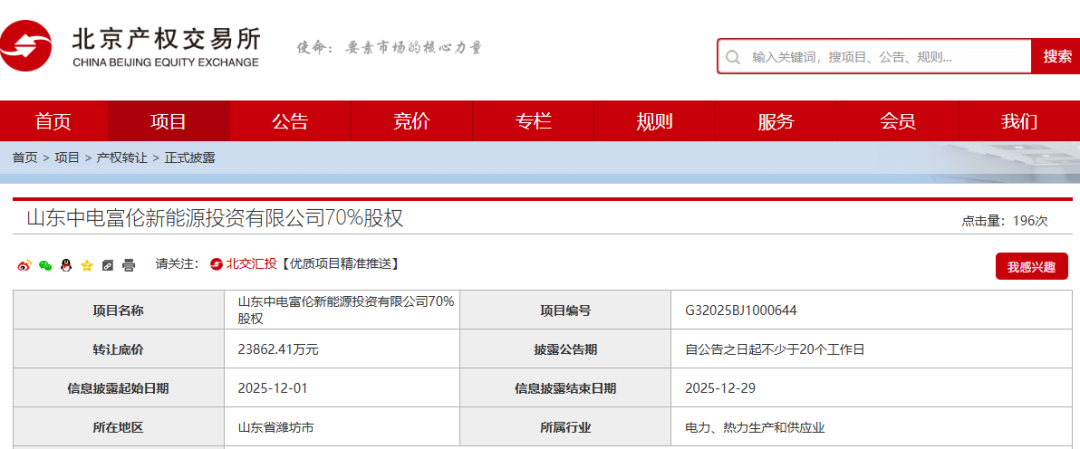
Task: Share via WeChat icon
Action: point(45,265)
